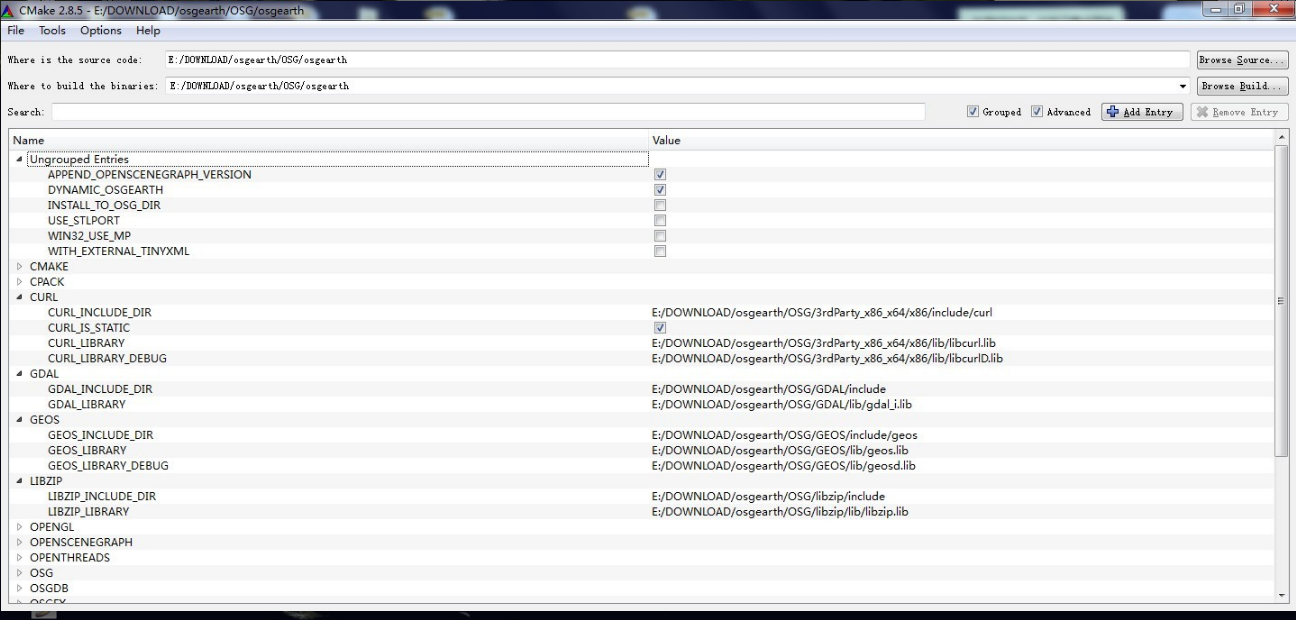The image size is (1296, 620).
Task: Click the gdal_i.lib path value
Action: [782, 404]
